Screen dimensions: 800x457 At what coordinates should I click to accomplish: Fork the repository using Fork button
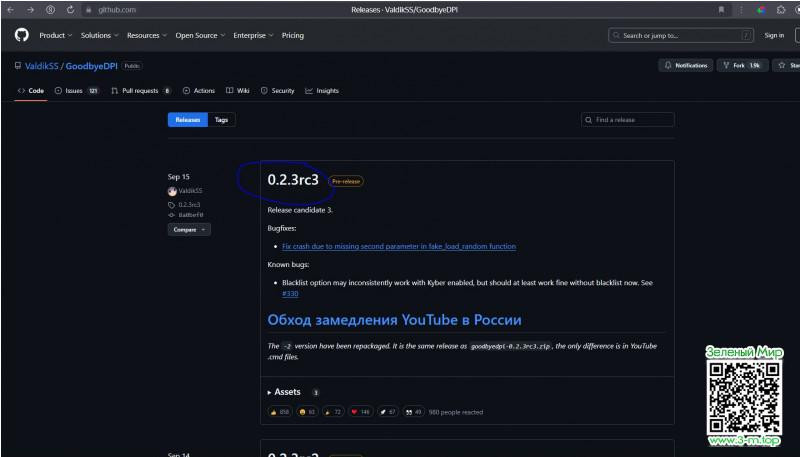pyautogui.click(x=740, y=65)
